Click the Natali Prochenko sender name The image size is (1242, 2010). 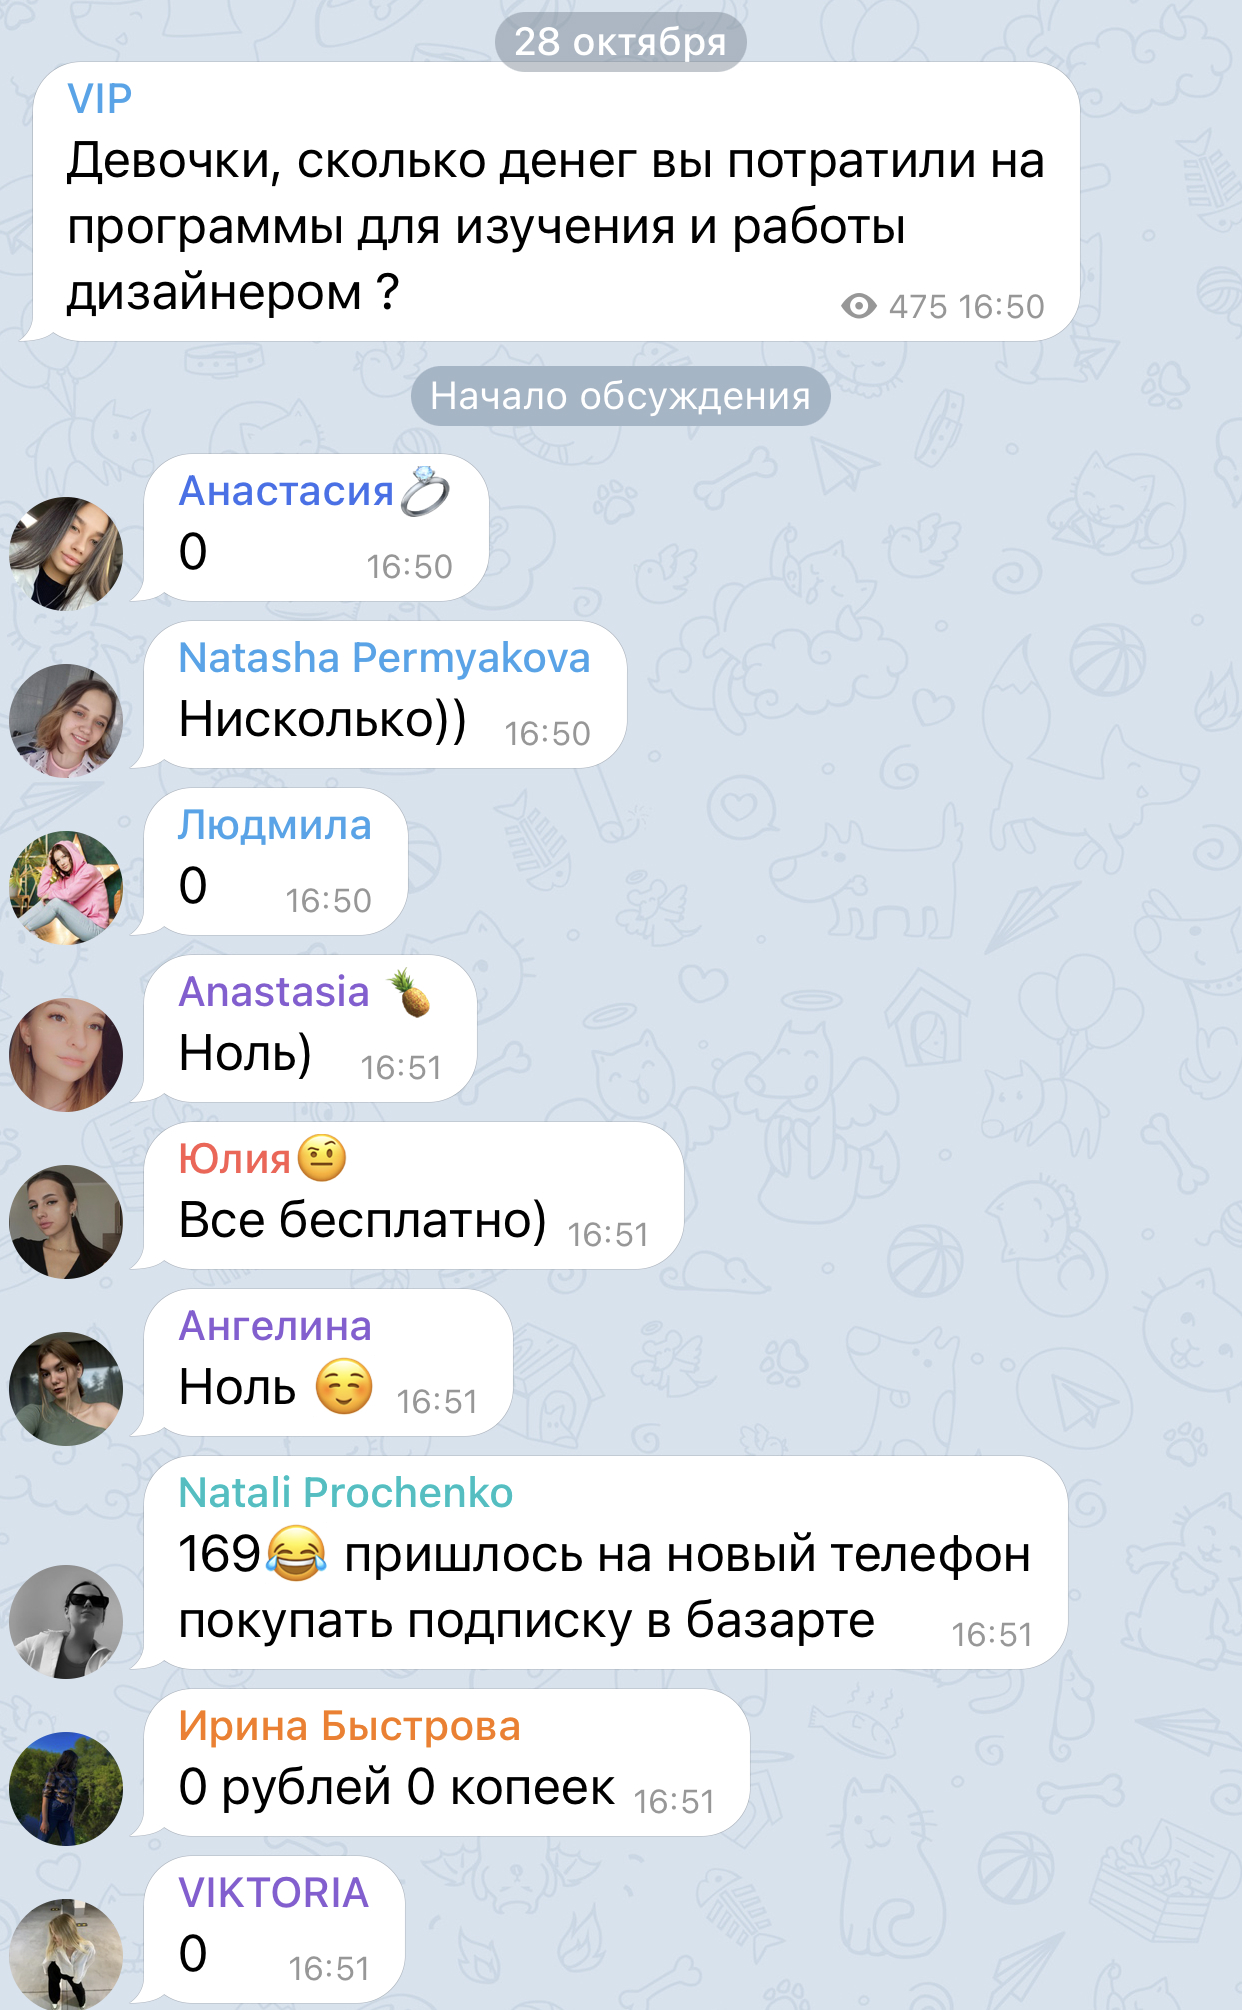pyautogui.click(x=345, y=1492)
